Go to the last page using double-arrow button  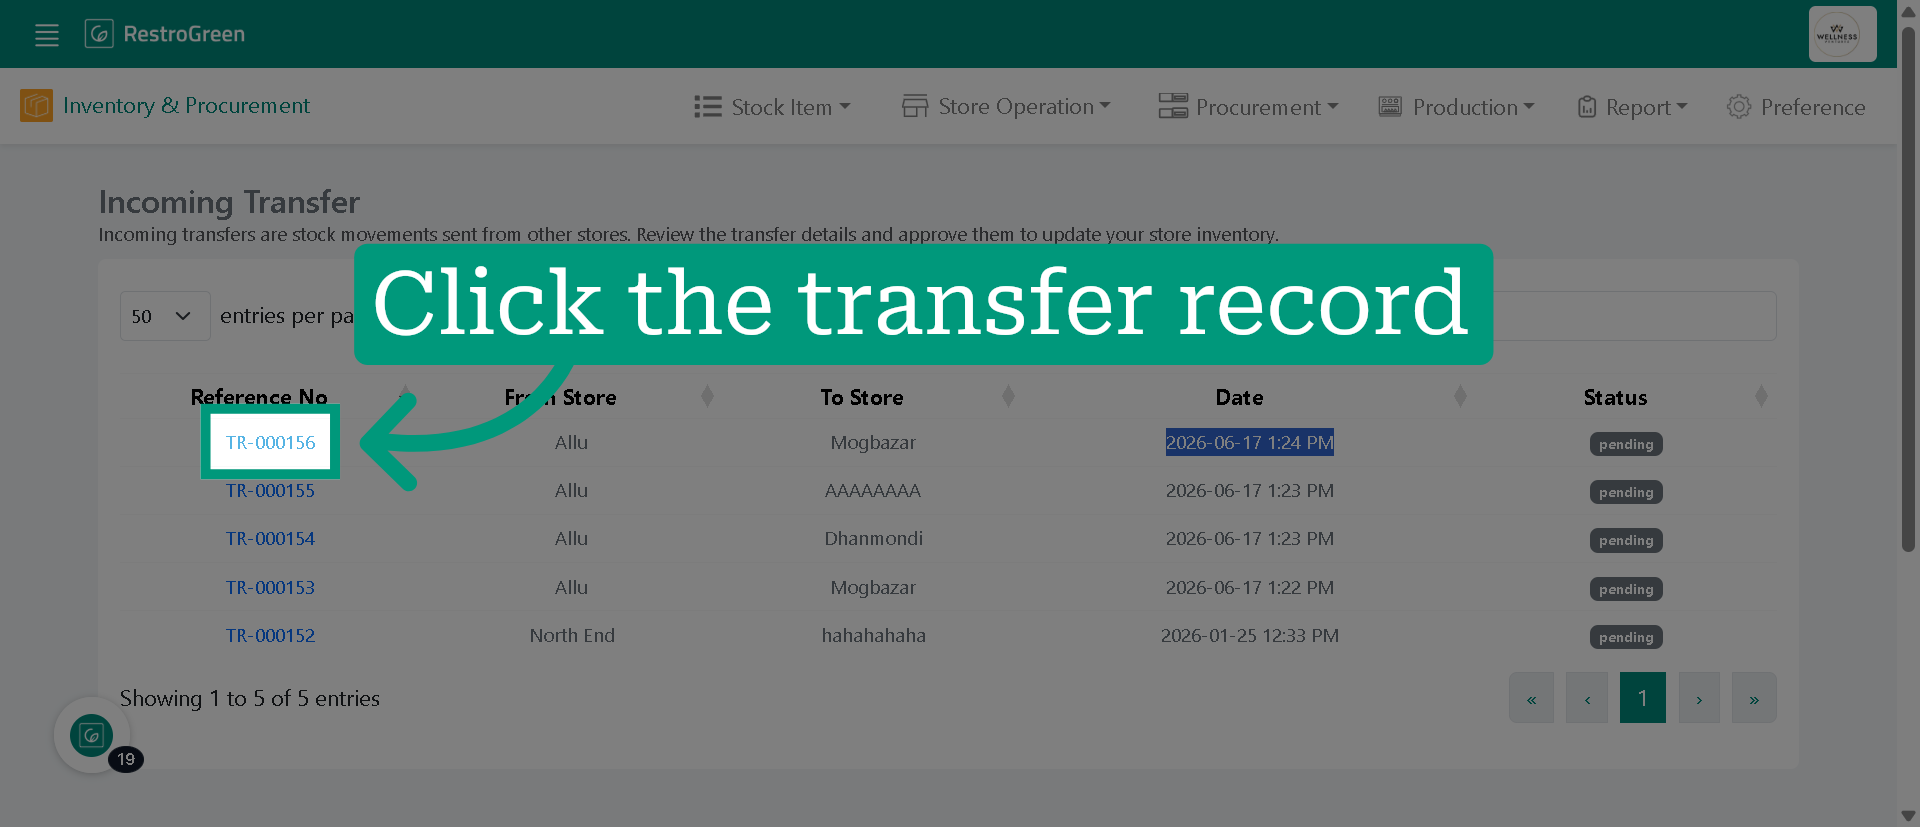point(1754,698)
